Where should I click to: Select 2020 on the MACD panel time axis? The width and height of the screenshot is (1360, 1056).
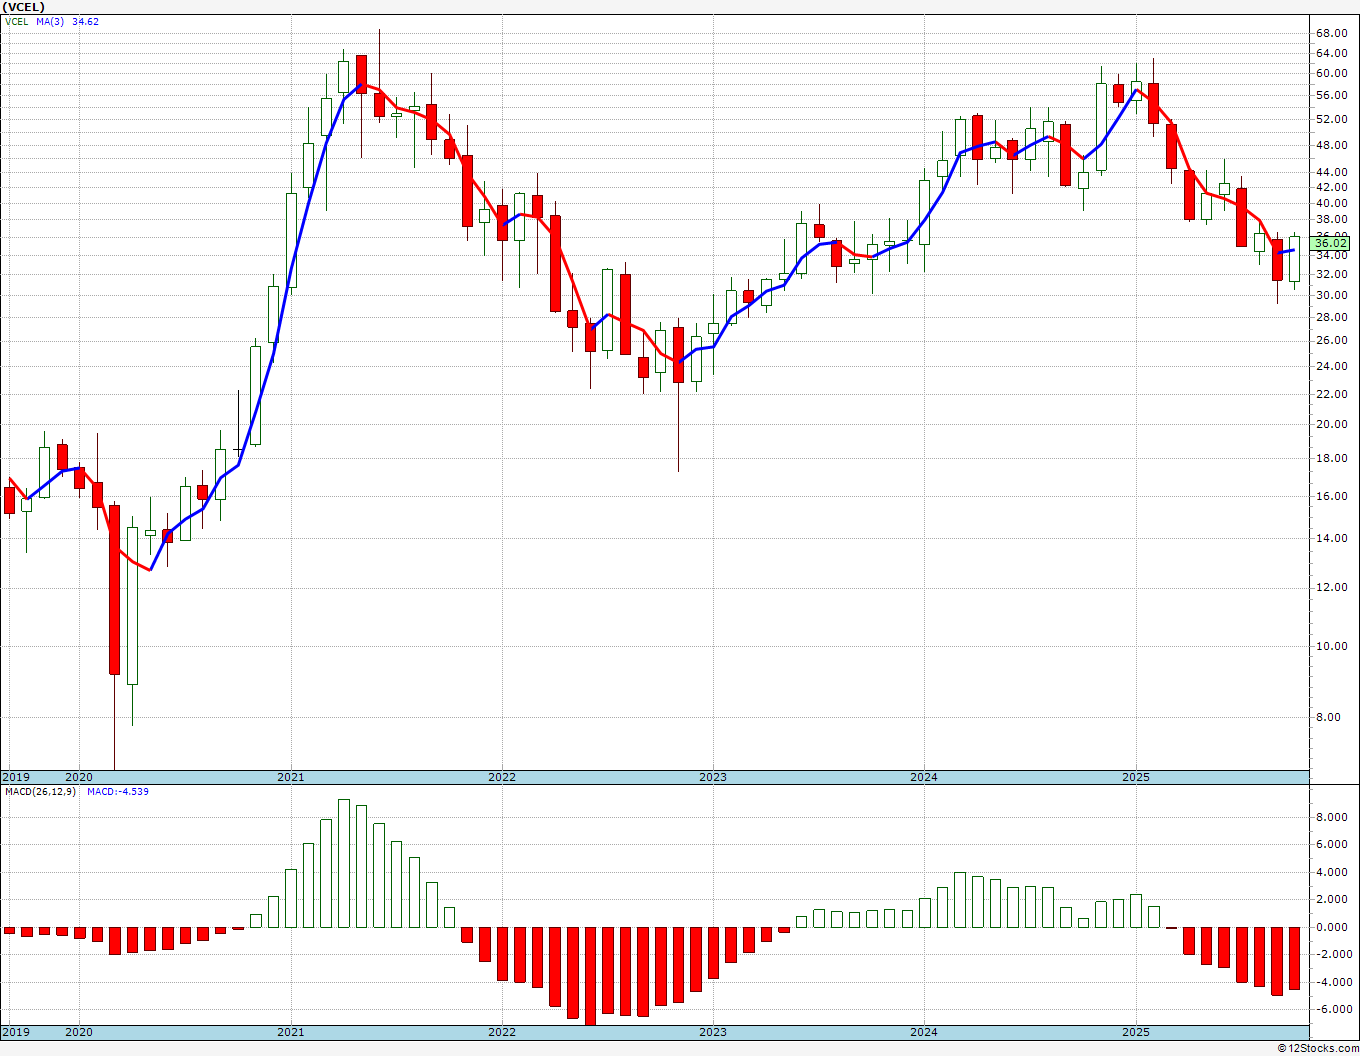point(79,1032)
